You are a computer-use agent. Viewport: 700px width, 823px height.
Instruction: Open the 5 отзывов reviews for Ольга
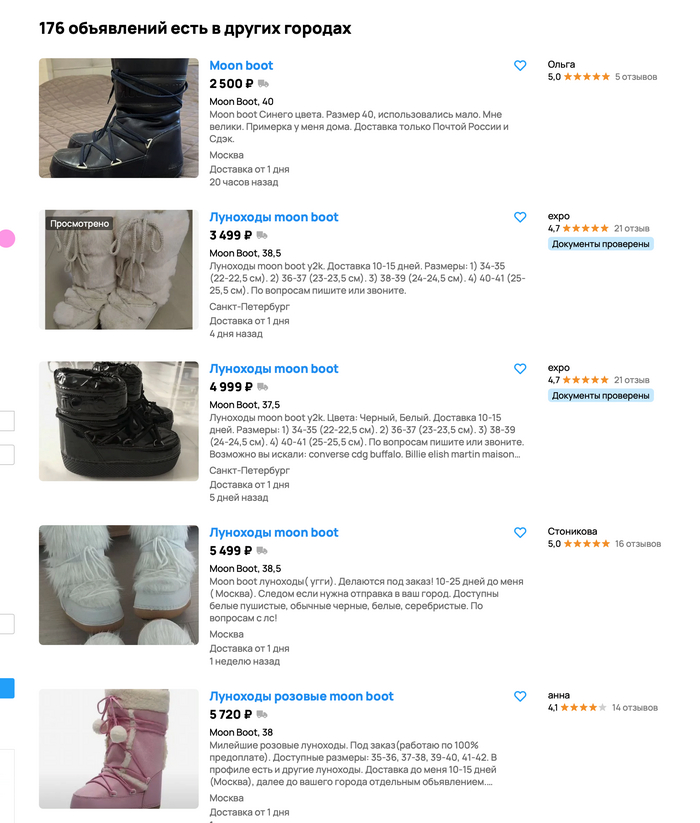point(636,77)
